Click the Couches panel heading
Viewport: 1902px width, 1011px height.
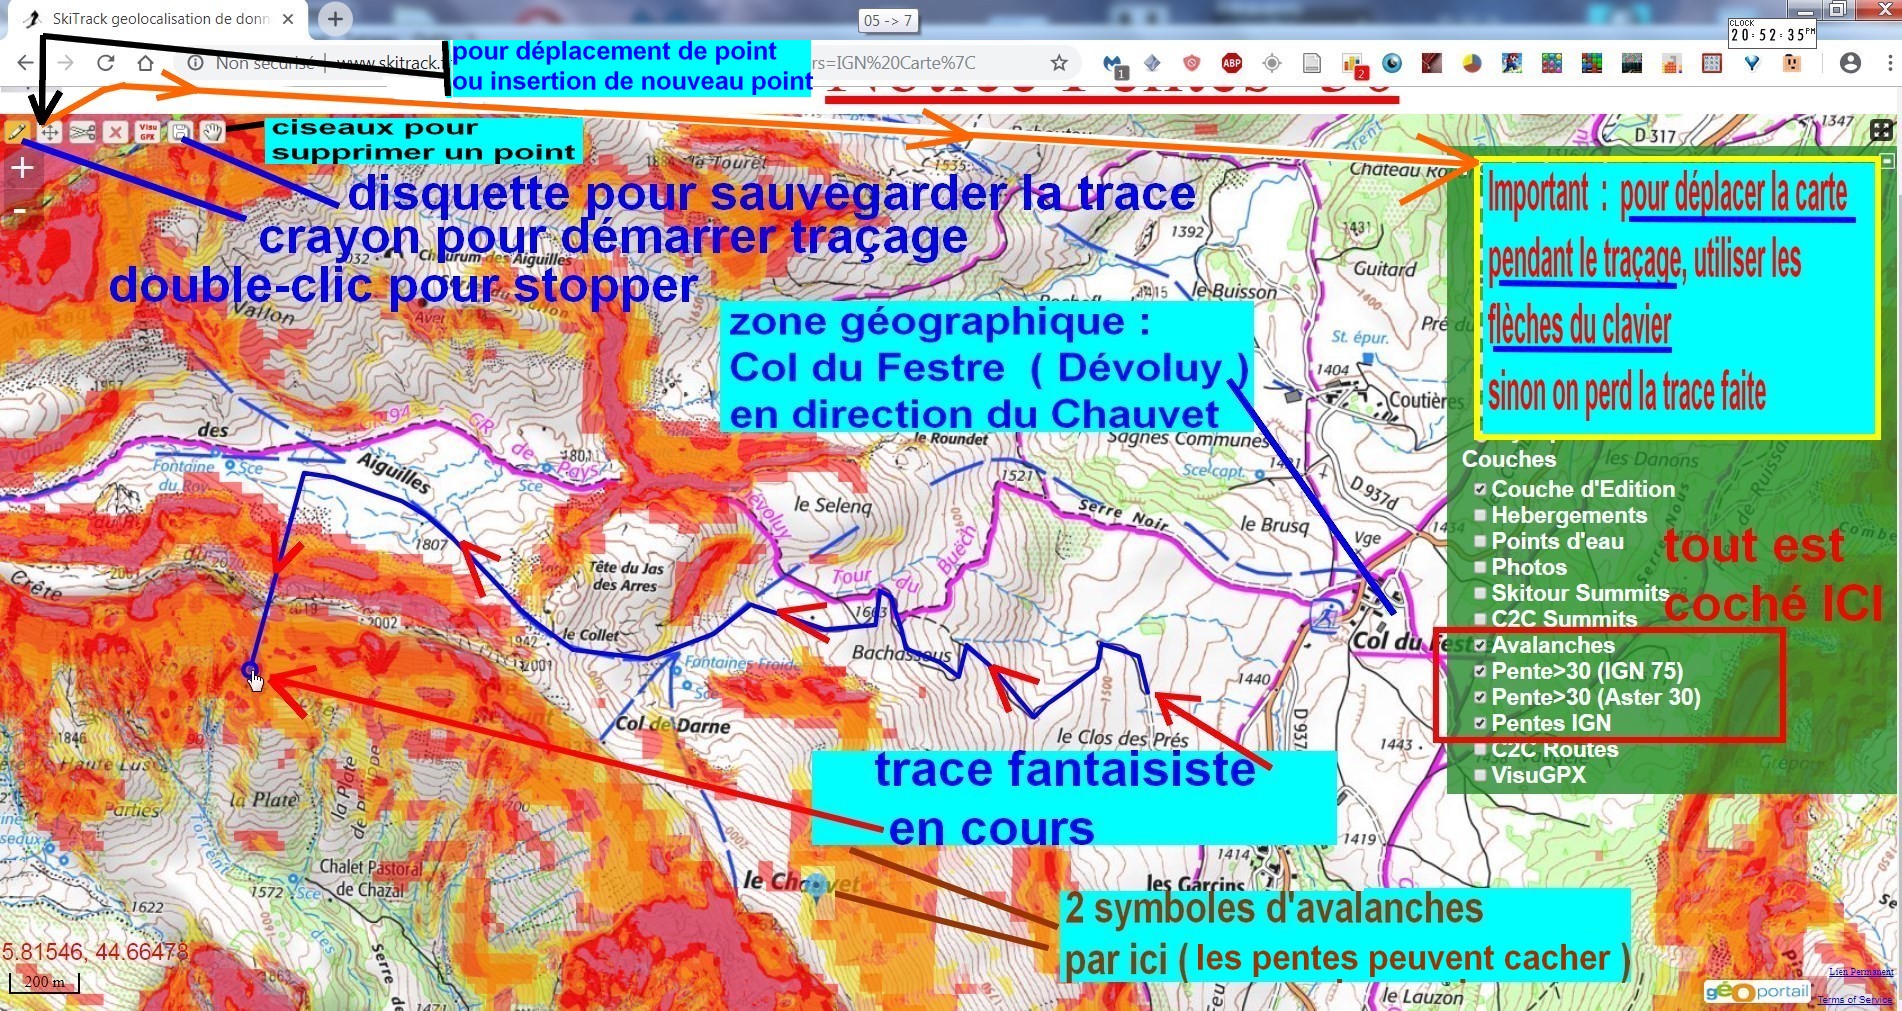pyautogui.click(x=1509, y=459)
